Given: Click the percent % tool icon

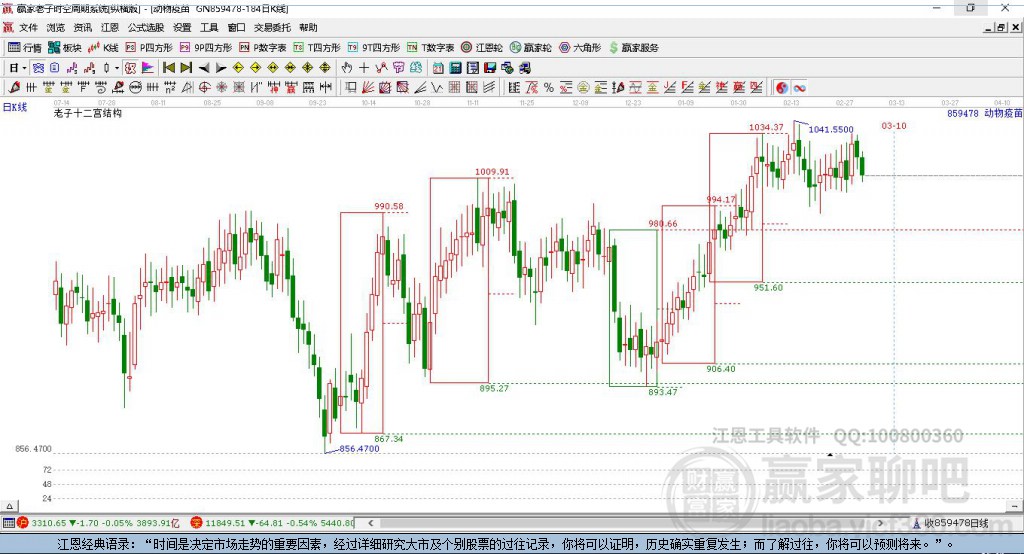Looking at the screenshot, I should pyautogui.click(x=549, y=88).
